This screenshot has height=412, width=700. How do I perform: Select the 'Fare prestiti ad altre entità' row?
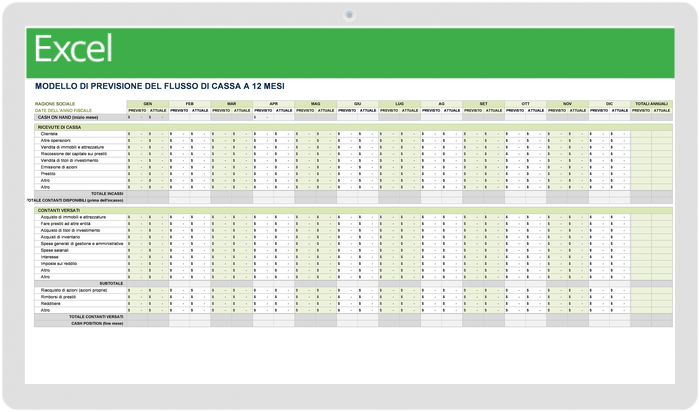66,224
